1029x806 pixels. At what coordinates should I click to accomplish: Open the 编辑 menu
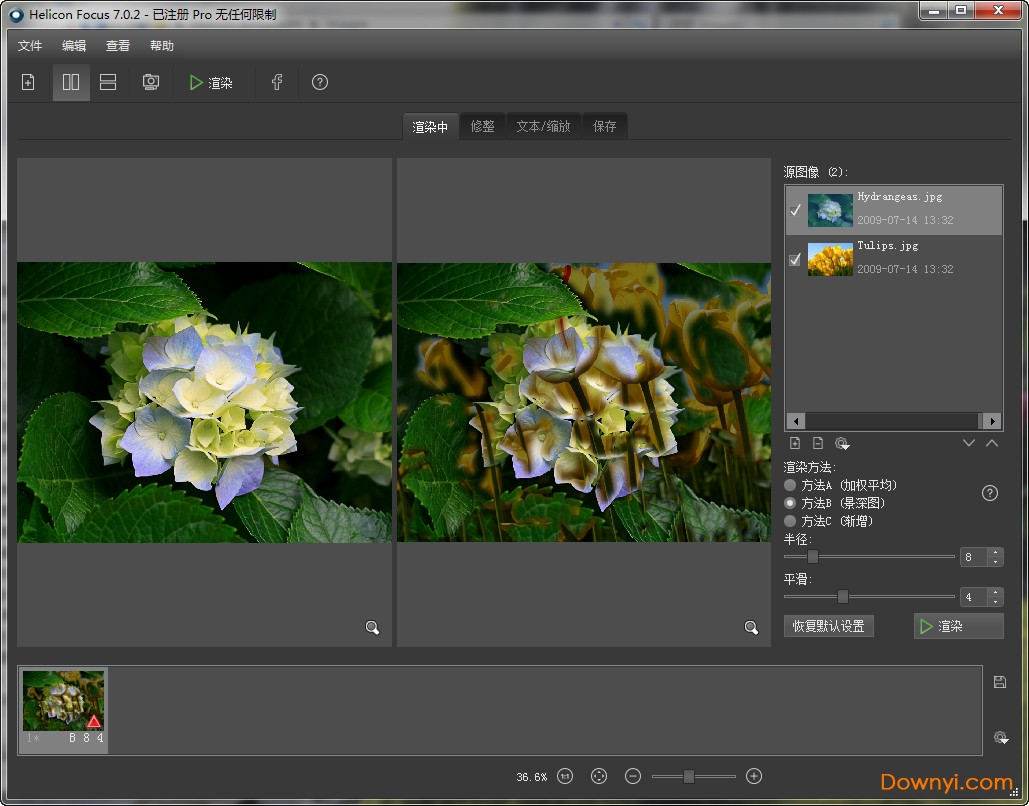[74, 46]
